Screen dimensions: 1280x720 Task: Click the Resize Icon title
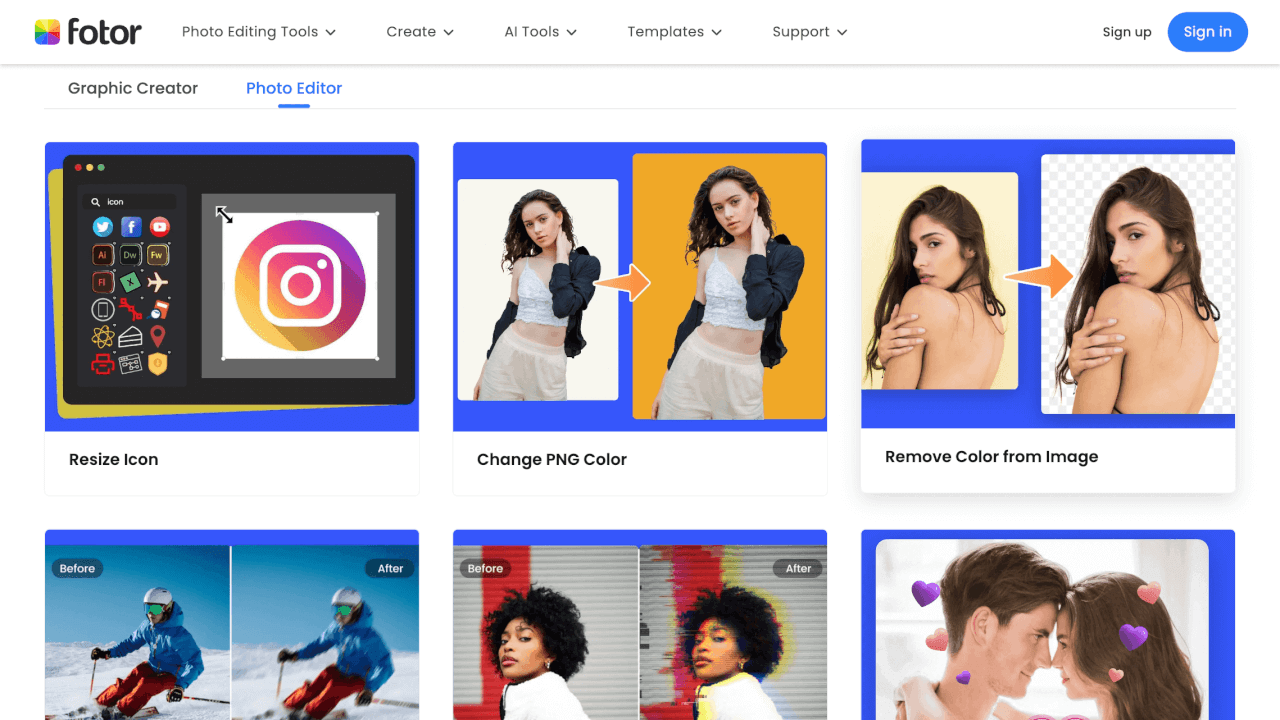pos(114,460)
